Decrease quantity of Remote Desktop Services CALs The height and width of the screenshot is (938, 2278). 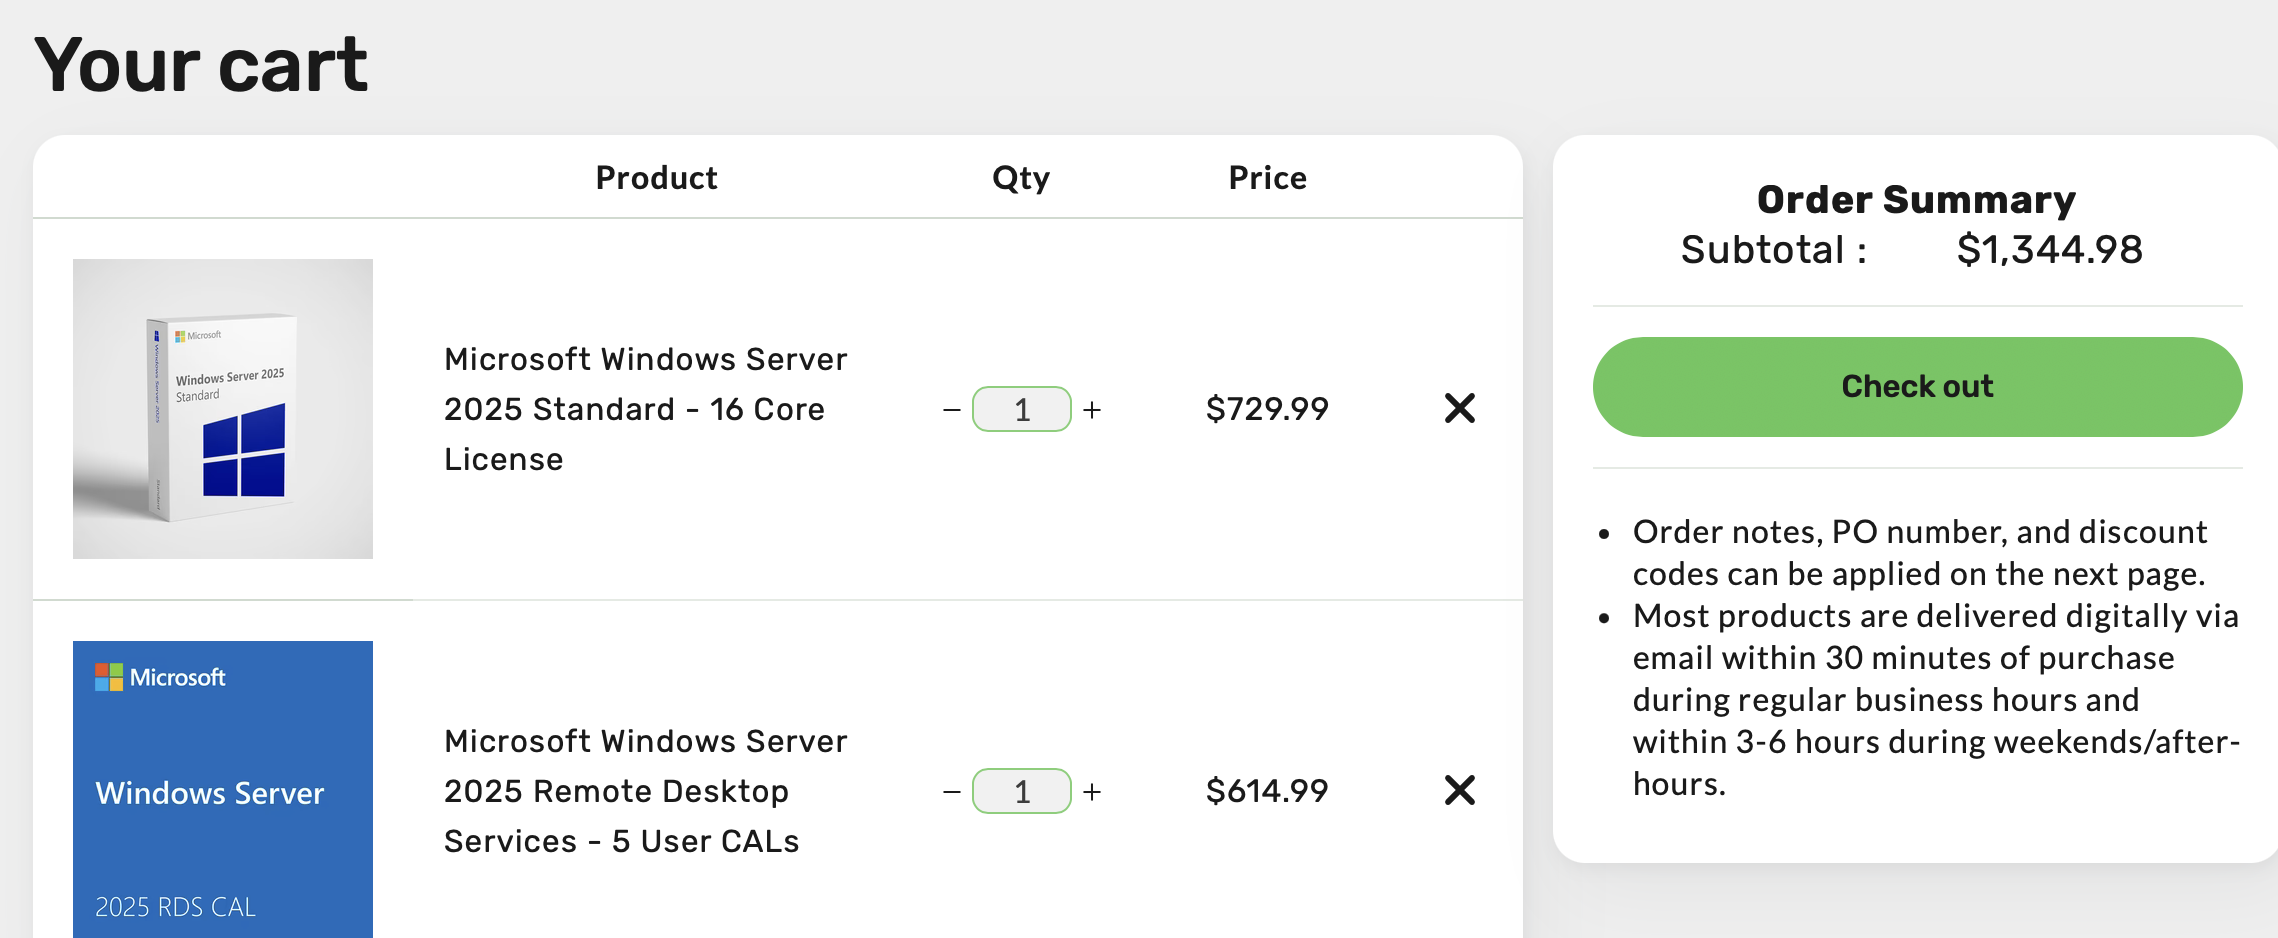[x=951, y=792]
